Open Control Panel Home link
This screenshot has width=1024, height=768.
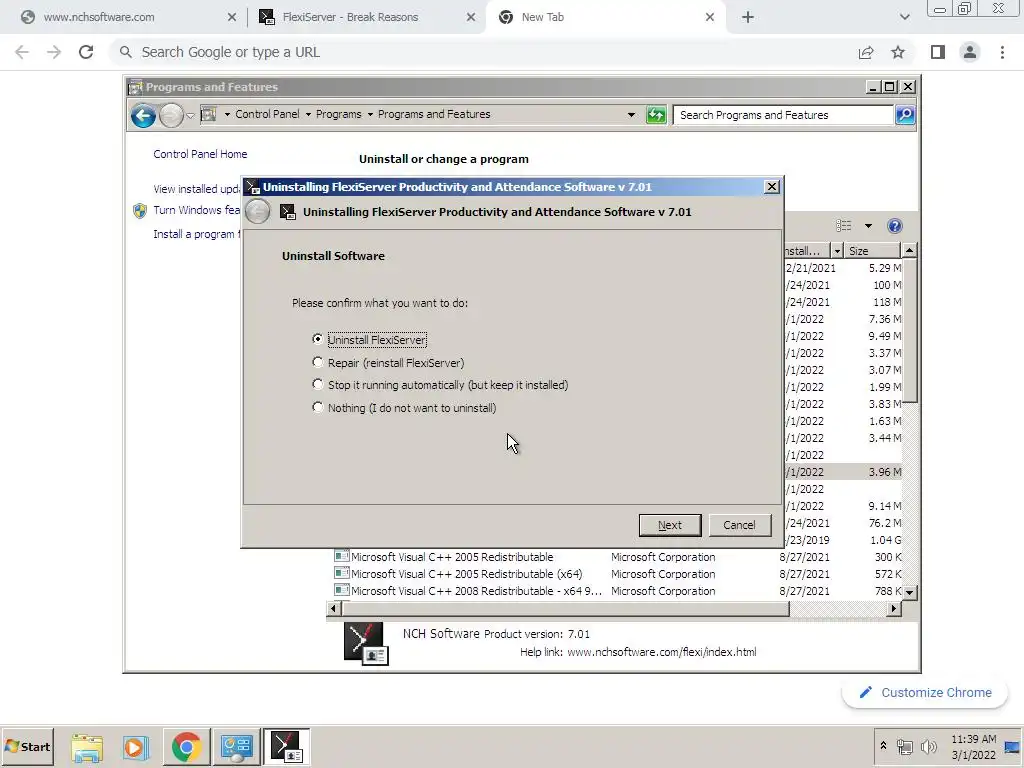[x=200, y=154]
